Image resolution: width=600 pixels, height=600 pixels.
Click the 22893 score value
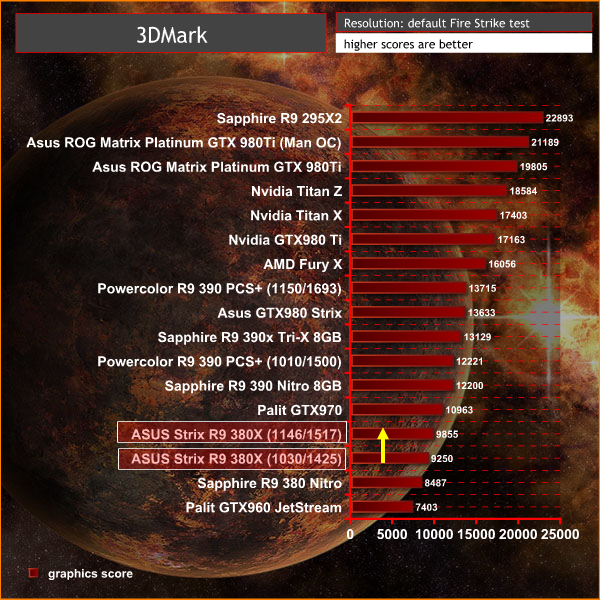(x=559, y=118)
